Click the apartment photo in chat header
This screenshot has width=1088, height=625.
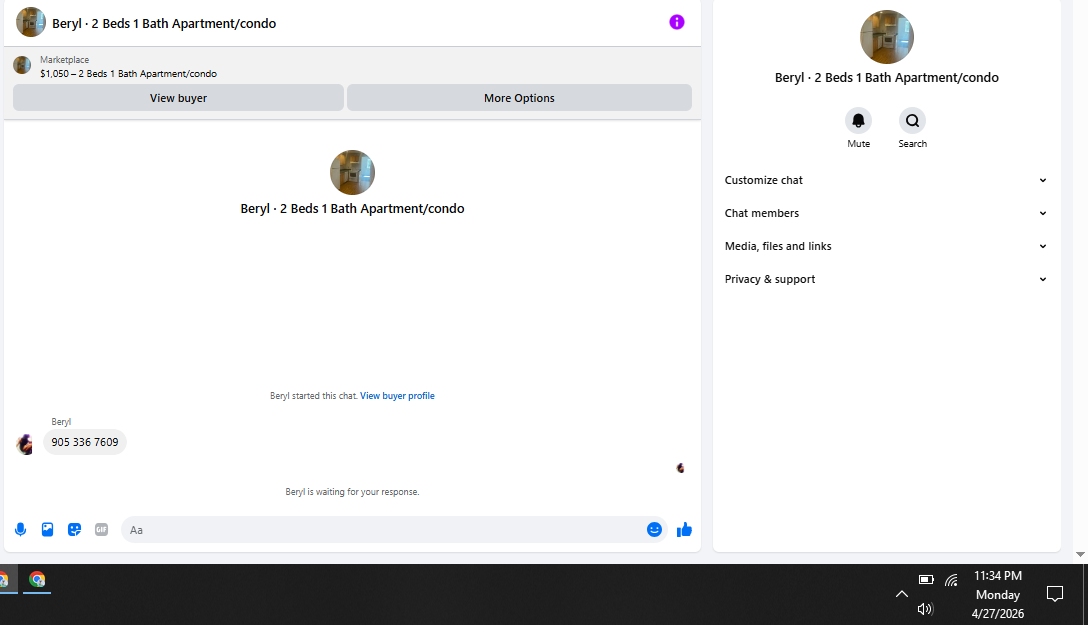31,22
